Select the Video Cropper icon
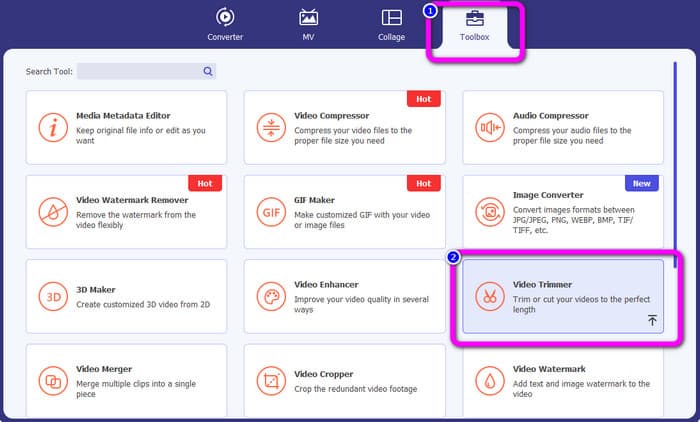 pyautogui.click(x=271, y=381)
